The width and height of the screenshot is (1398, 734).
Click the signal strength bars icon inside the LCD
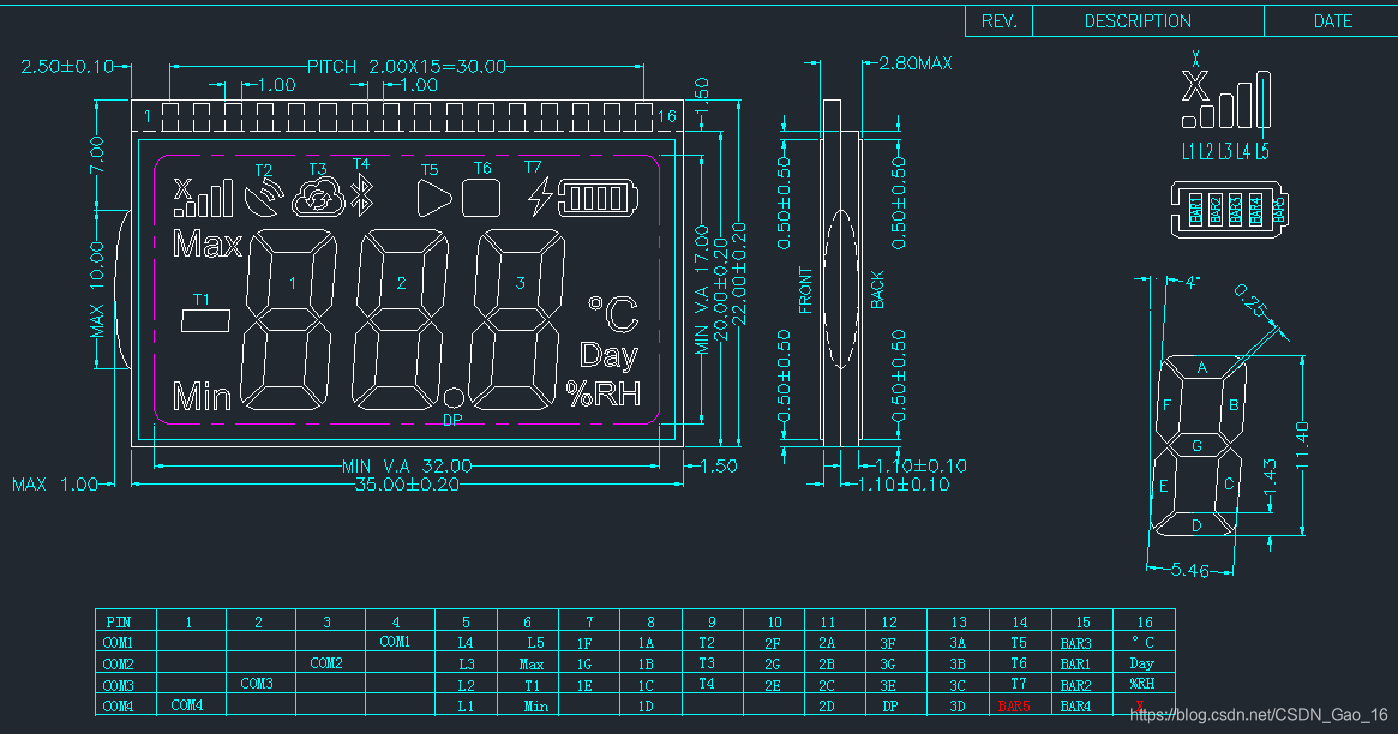[203, 197]
